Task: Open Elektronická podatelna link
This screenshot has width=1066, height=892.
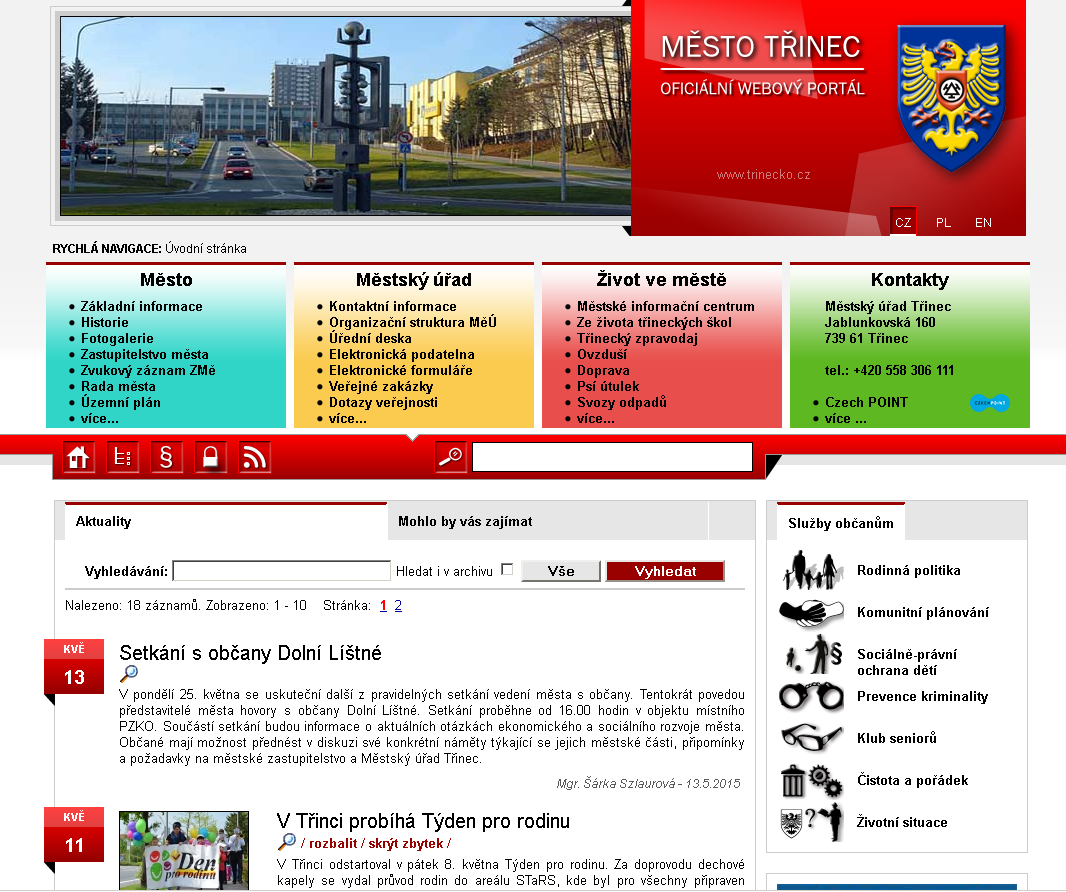Action: [x=402, y=354]
